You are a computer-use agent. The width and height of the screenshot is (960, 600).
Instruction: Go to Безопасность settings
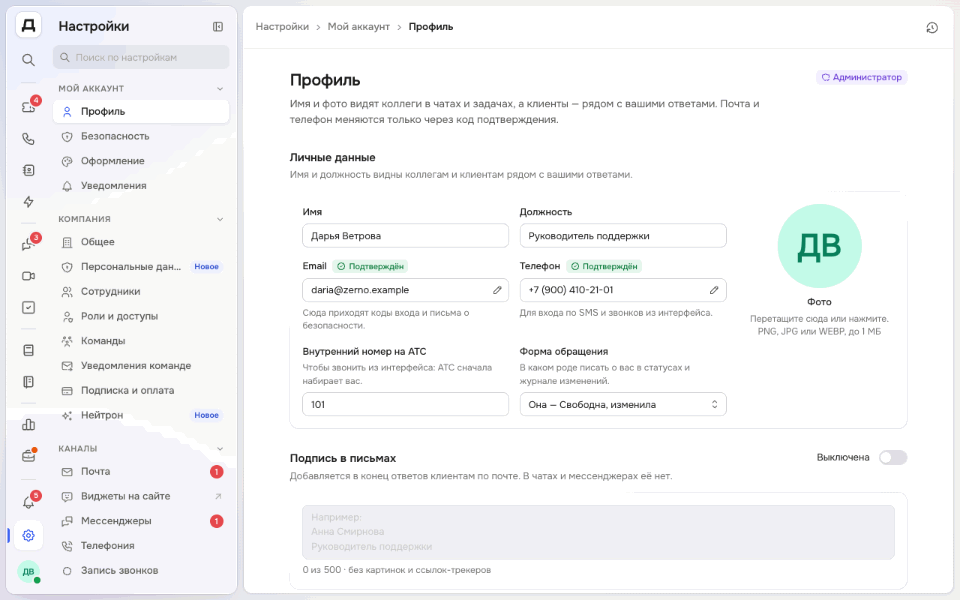[x=141, y=137]
